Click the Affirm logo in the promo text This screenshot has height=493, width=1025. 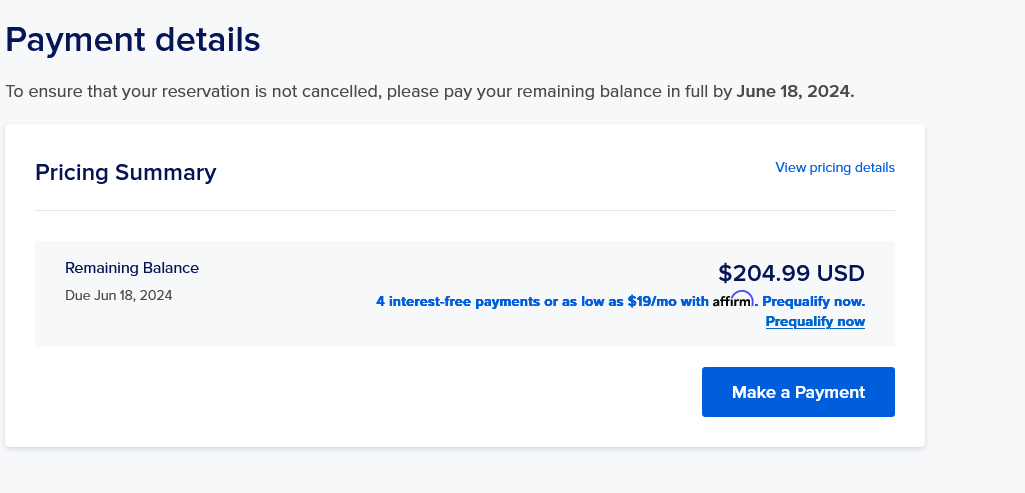733,300
